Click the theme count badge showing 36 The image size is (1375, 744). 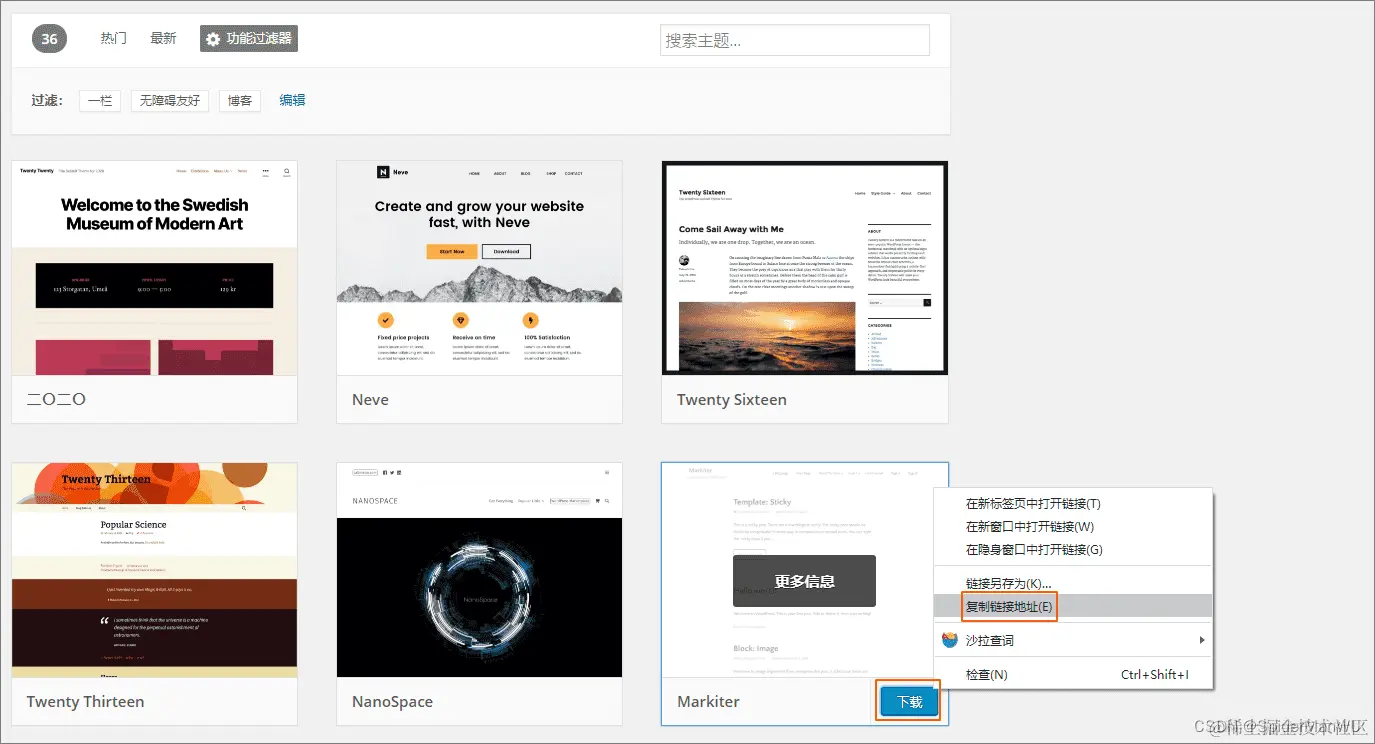48,38
